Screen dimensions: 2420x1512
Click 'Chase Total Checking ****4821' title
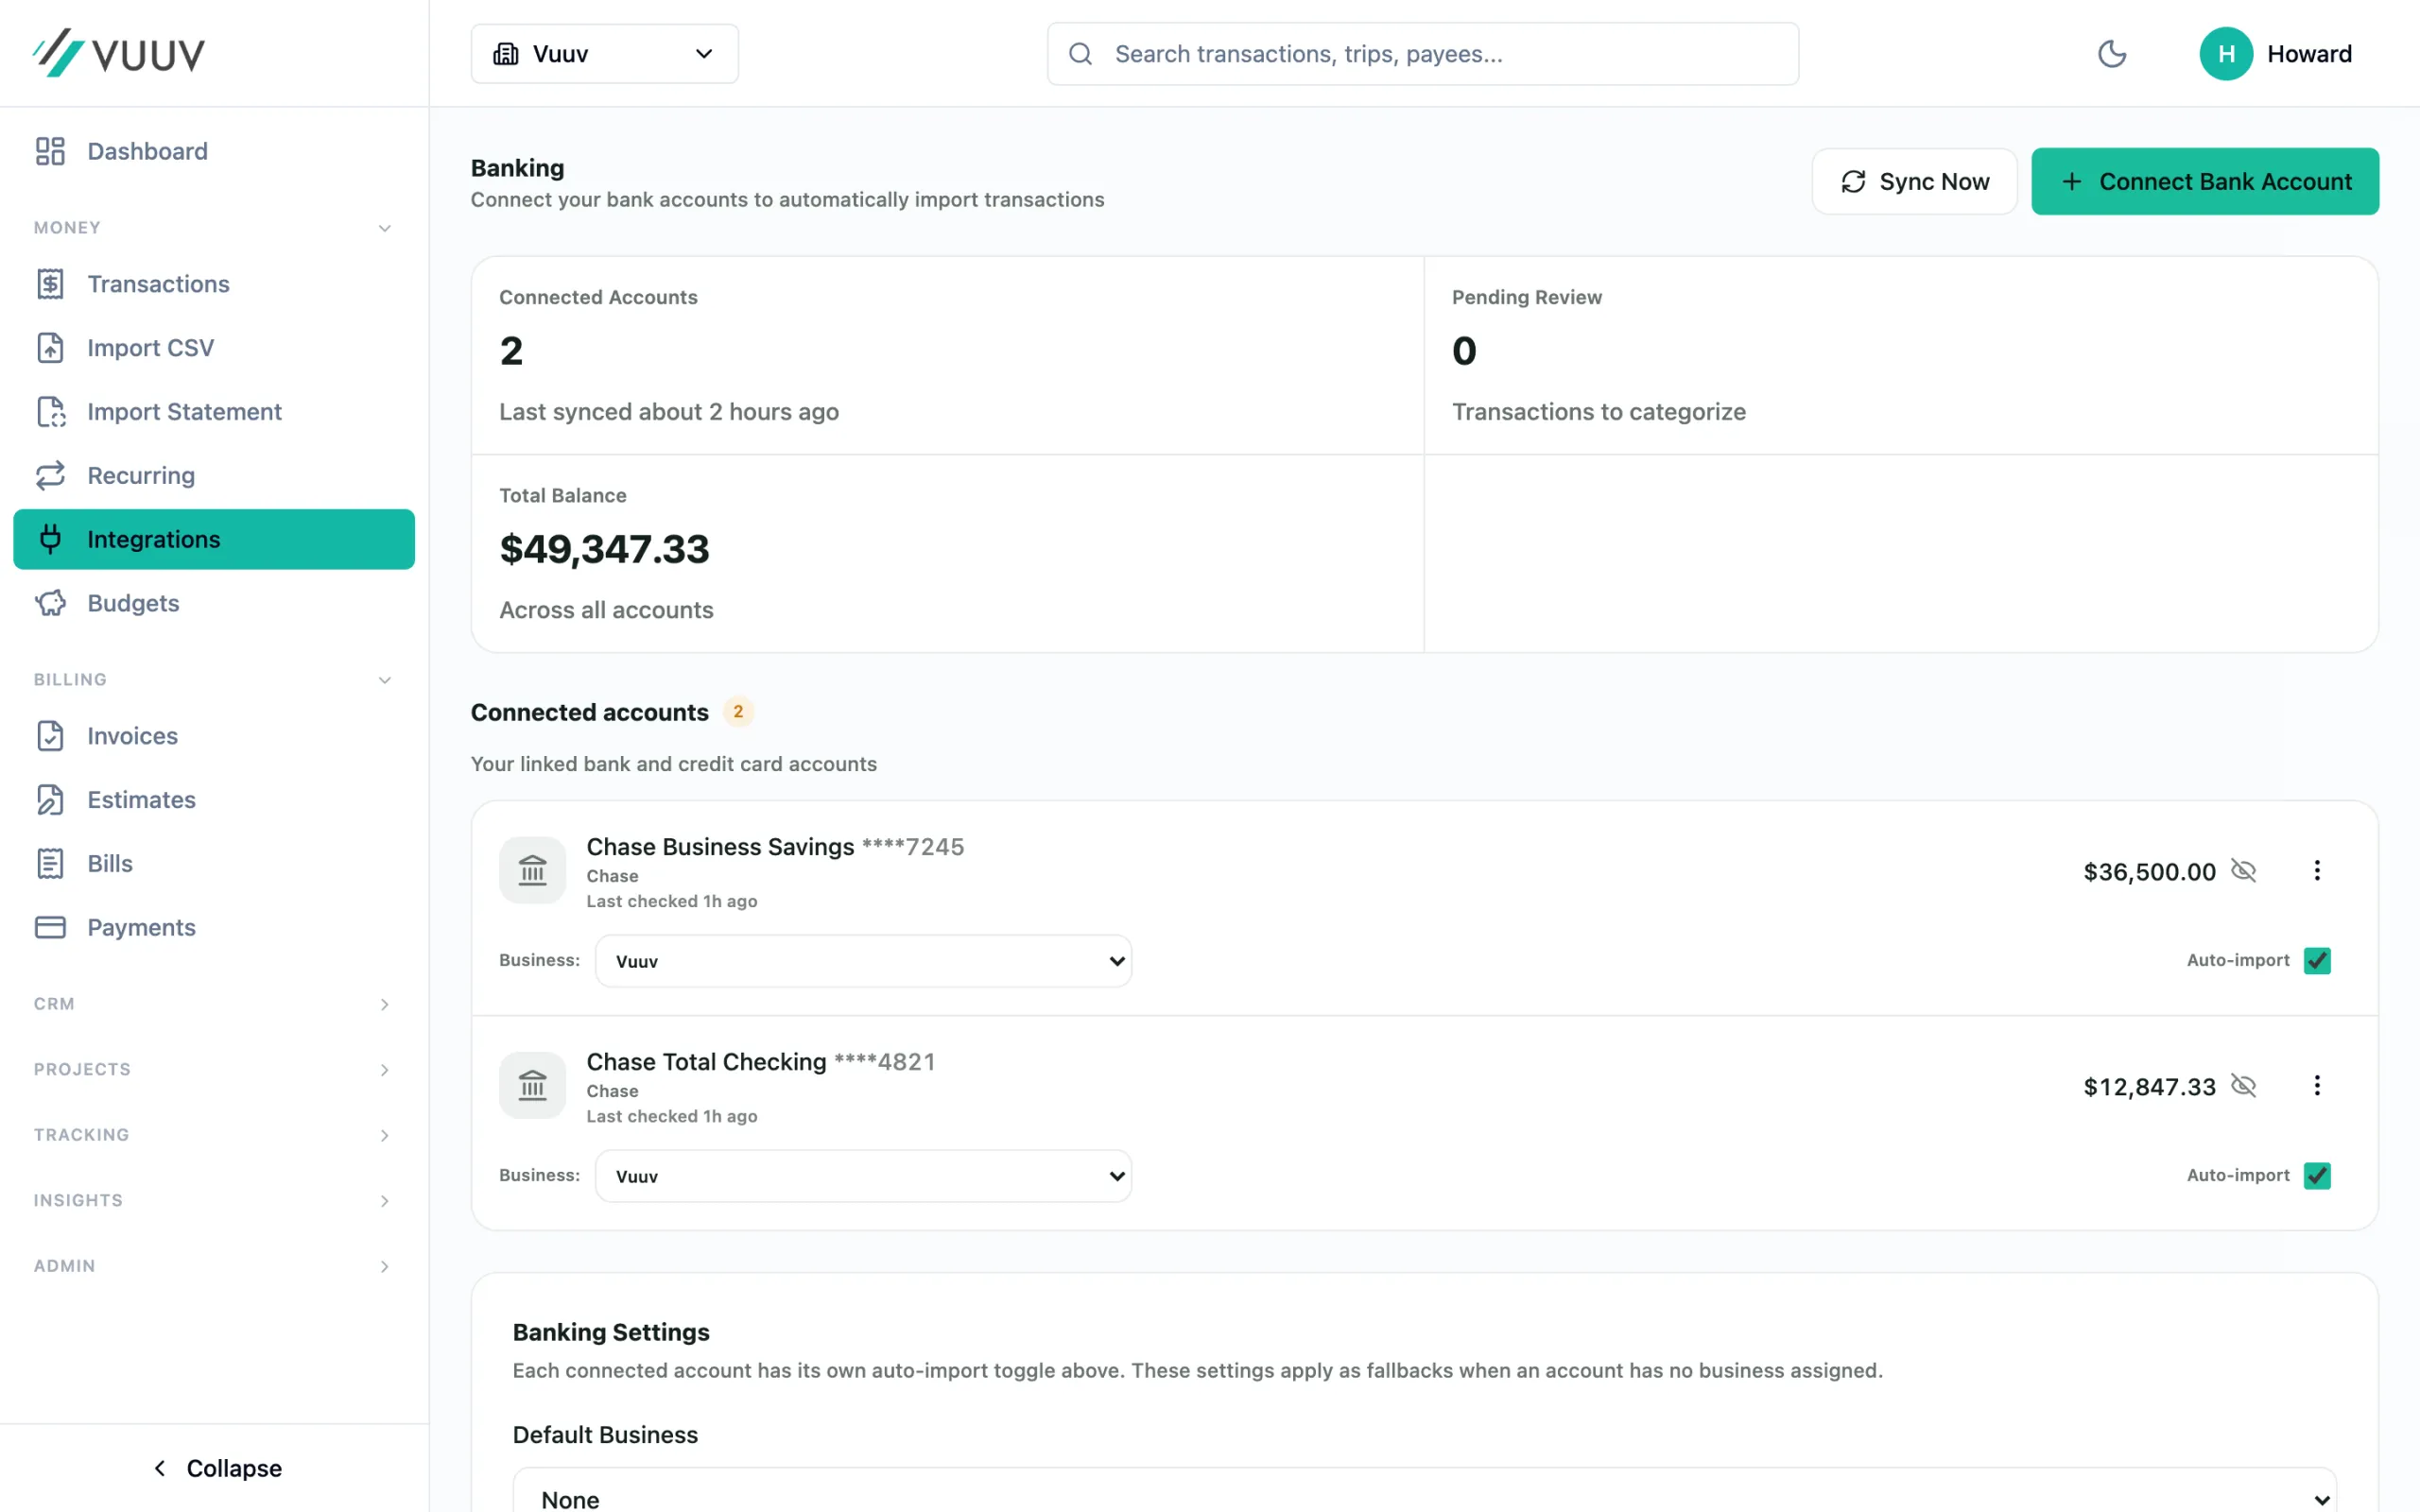(x=761, y=1062)
